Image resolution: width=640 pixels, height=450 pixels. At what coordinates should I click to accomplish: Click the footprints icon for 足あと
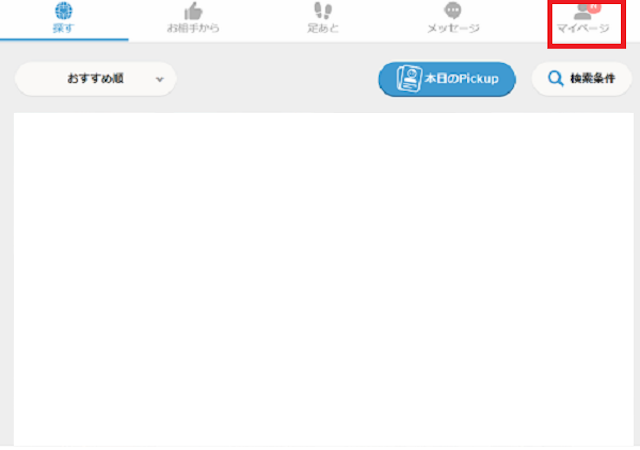[323, 11]
